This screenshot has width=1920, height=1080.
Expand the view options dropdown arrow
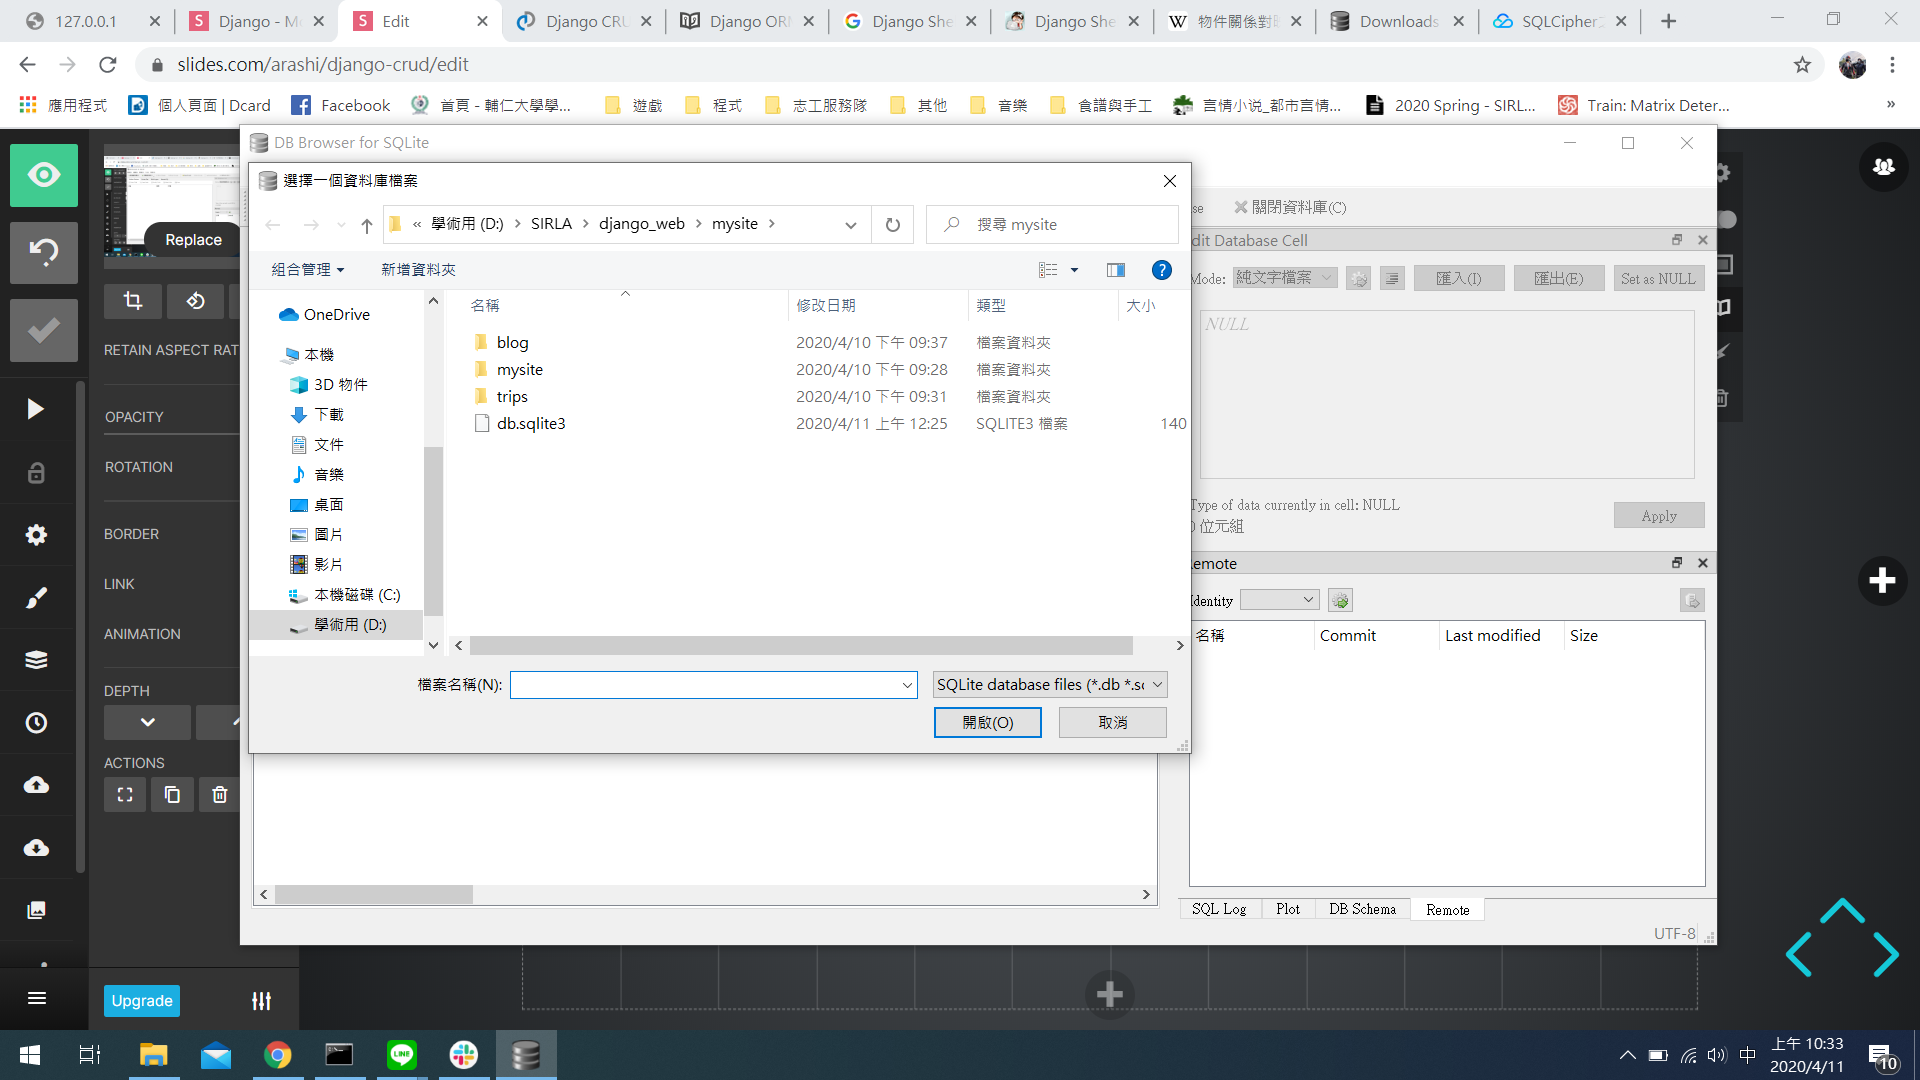tap(1075, 270)
